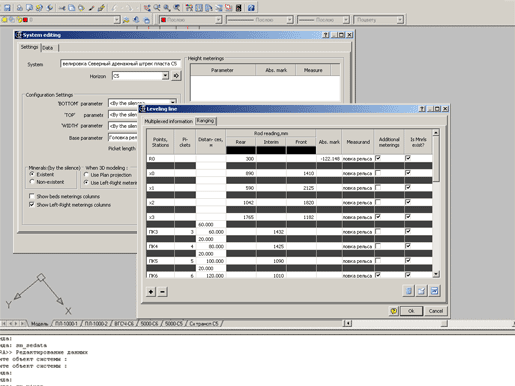The height and width of the screenshot is (386, 515).
Task: Choose the Use Plan projection option
Action: [86, 175]
